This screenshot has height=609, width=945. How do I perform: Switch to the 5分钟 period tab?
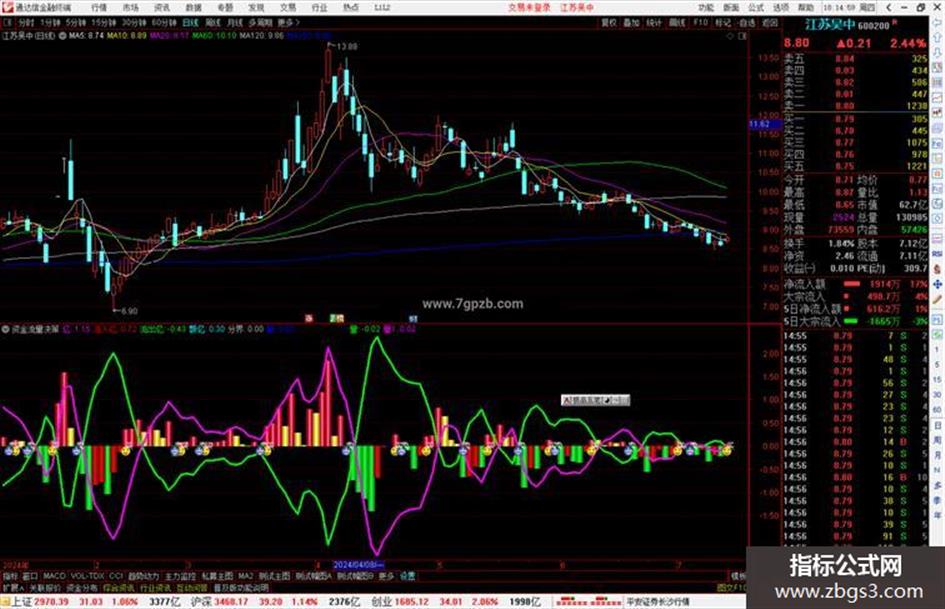click(x=75, y=23)
